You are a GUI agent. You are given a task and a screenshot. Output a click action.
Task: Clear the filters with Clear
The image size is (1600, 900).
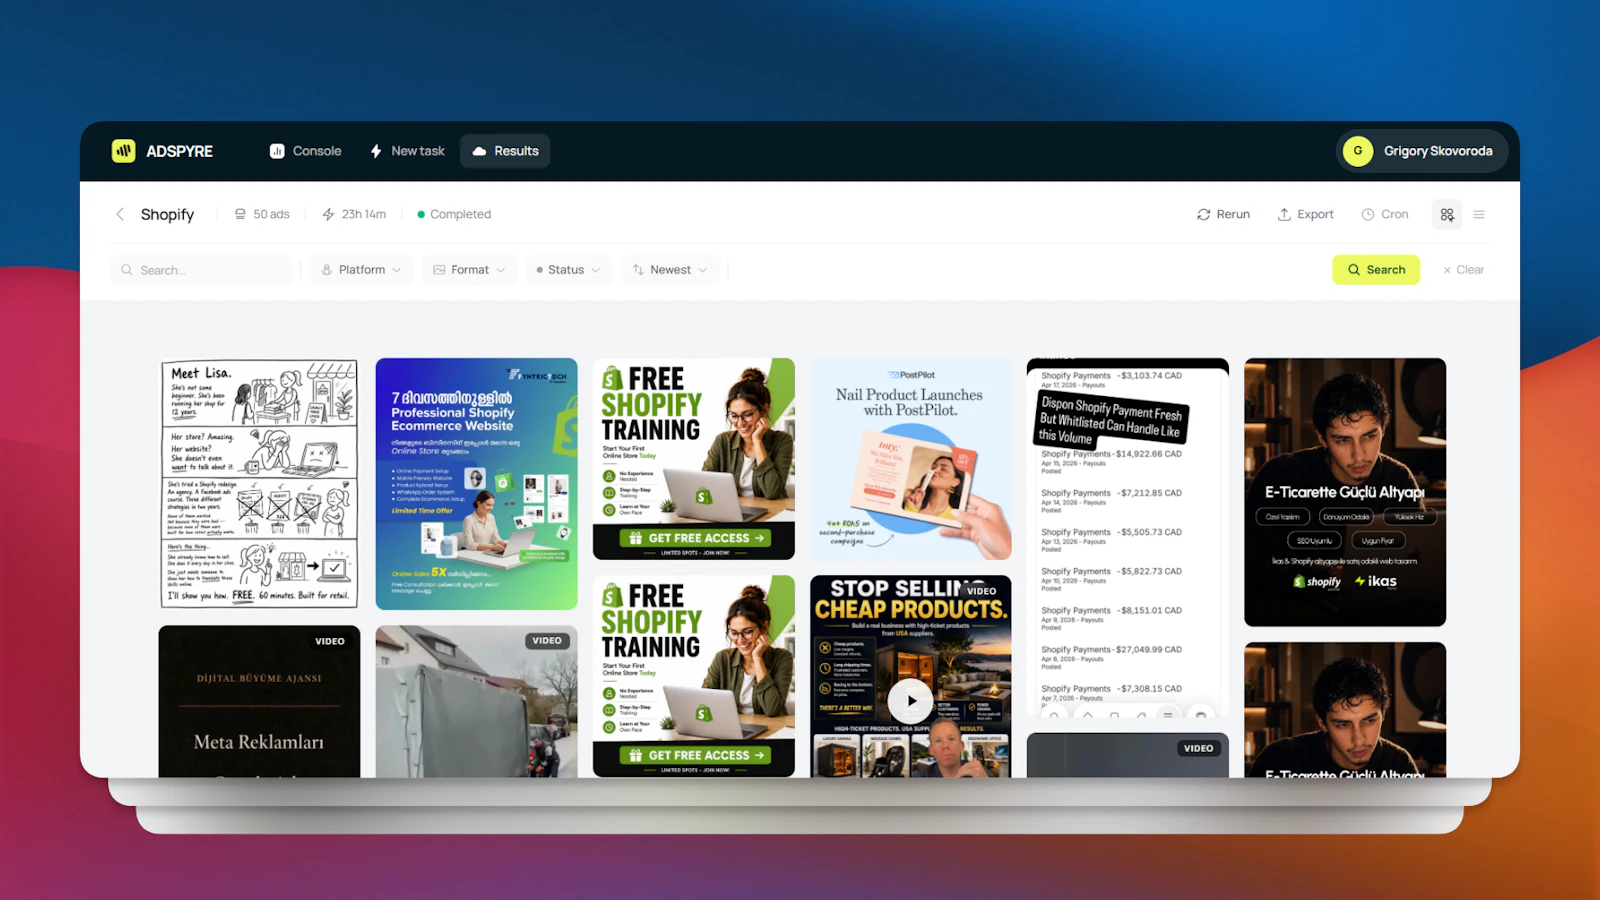1463,270
